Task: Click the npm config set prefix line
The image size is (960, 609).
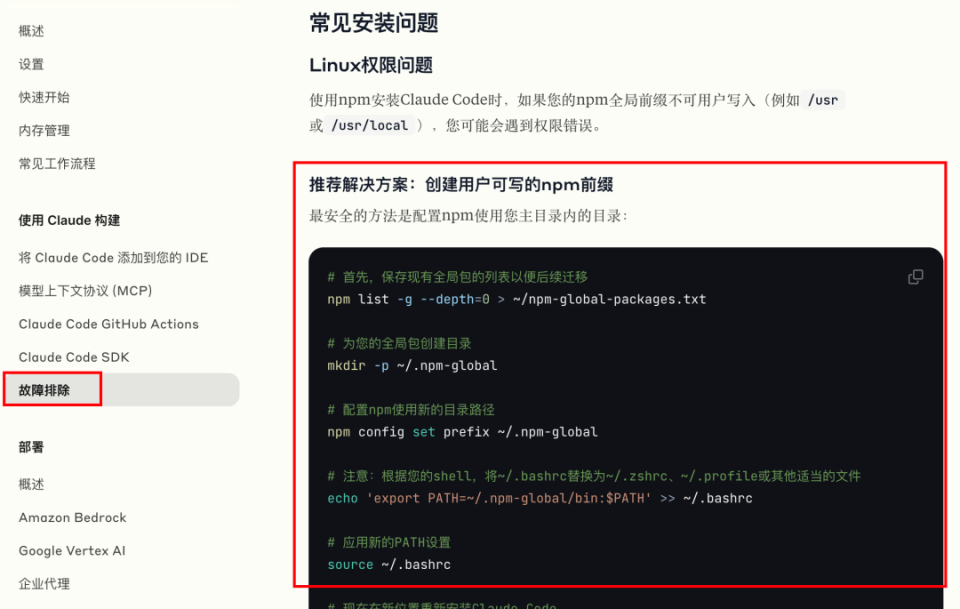Action: point(462,432)
